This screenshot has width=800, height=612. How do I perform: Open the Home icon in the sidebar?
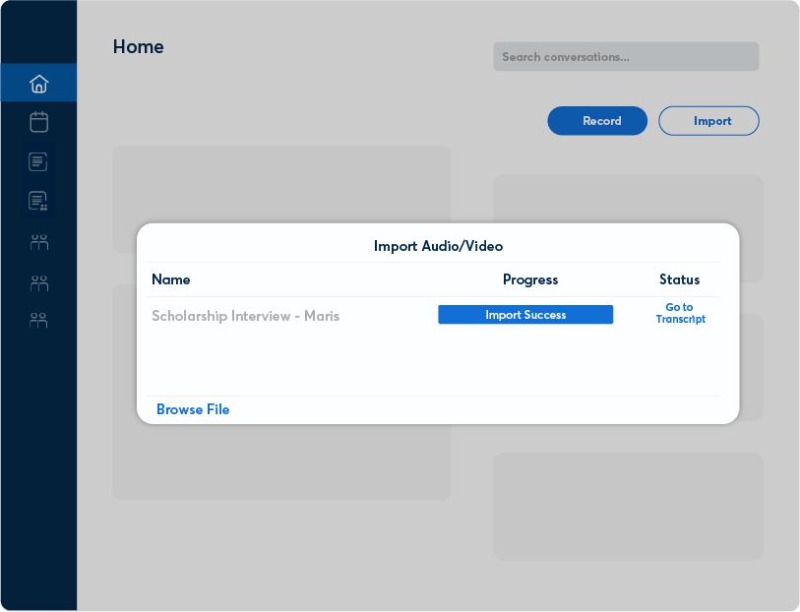point(39,83)
